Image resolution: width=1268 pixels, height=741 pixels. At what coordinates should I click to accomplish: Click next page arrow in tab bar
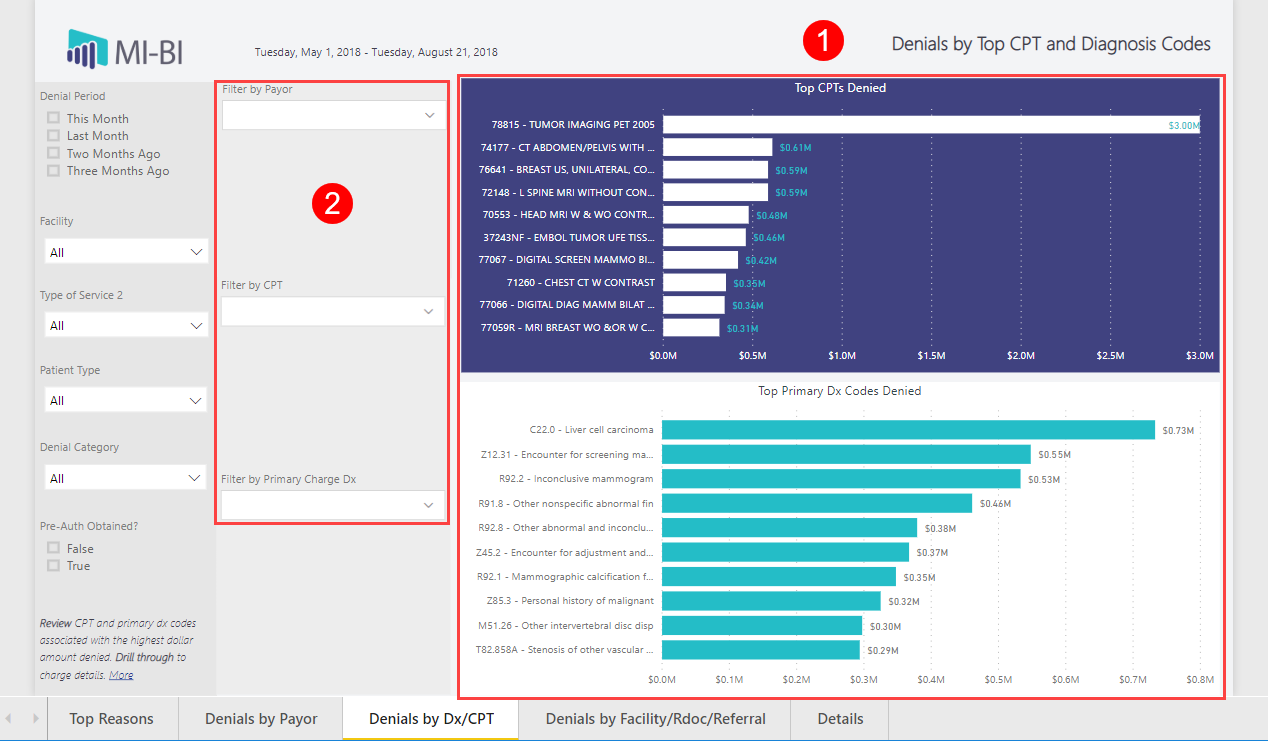tap(36, 718)
